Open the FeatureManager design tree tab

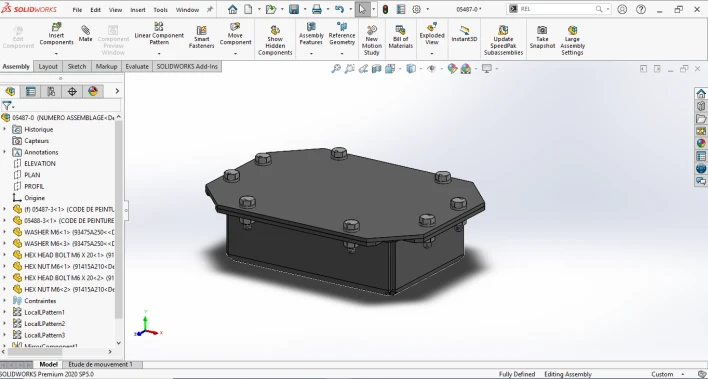click(10, 92)
